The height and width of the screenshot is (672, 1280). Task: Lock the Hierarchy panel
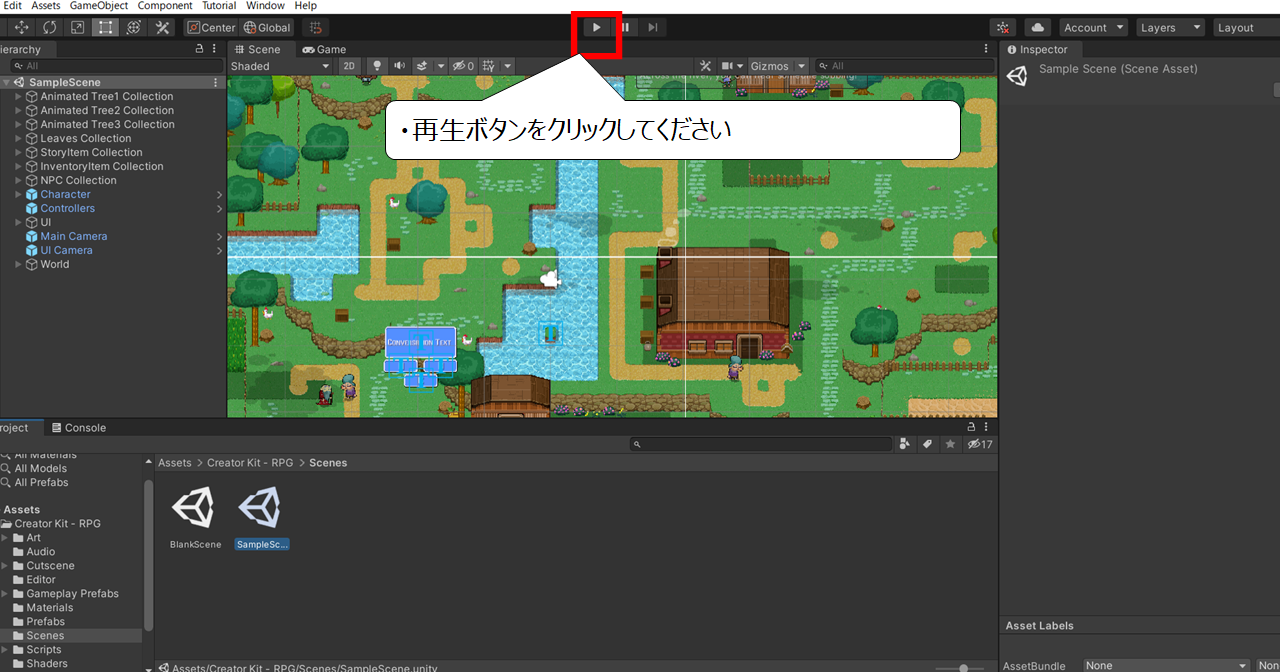200,49
